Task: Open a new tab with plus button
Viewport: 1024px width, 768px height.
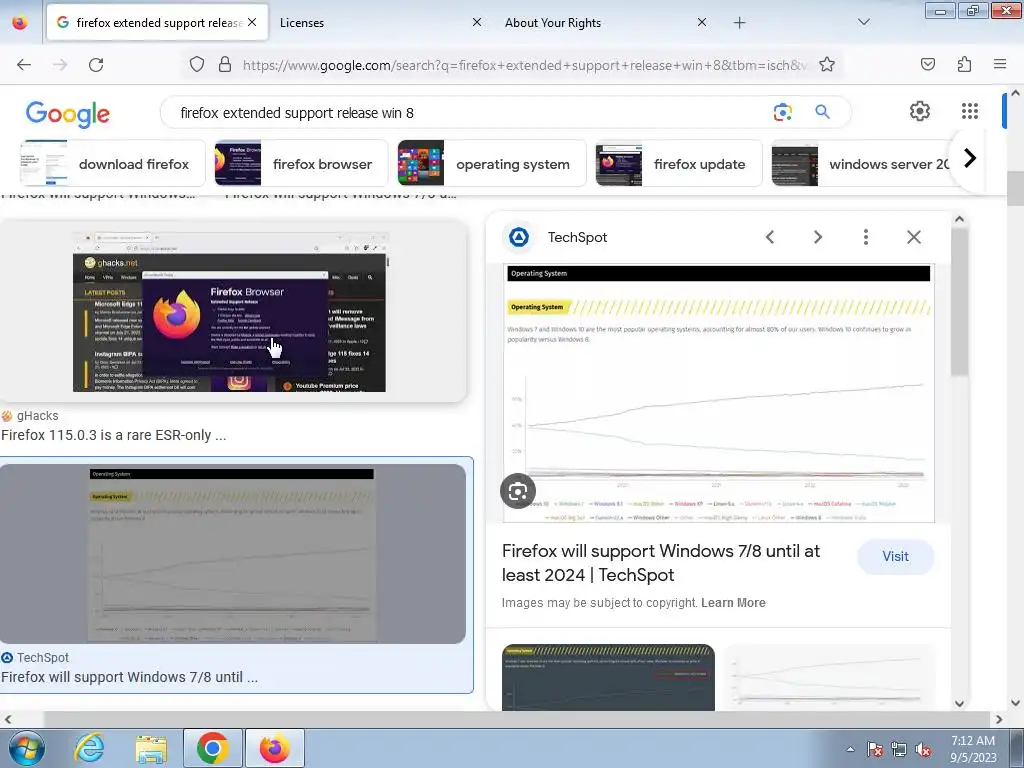Action: point(739,23)
